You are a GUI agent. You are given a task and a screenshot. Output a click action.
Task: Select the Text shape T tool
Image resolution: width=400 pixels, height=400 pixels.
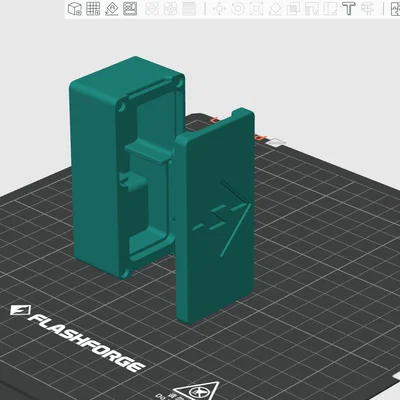(x=349, y=9)
